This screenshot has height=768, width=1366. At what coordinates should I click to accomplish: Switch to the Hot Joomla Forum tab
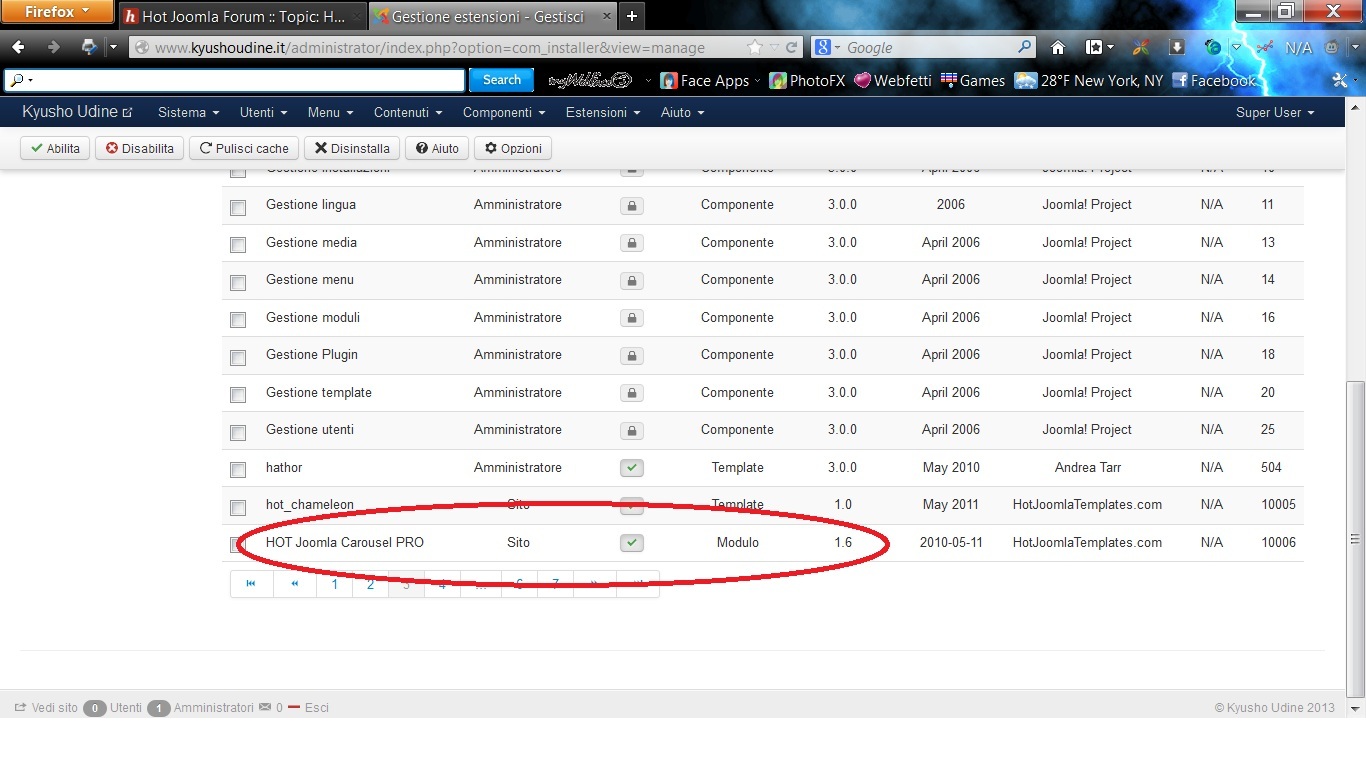(x=242, y=16)
